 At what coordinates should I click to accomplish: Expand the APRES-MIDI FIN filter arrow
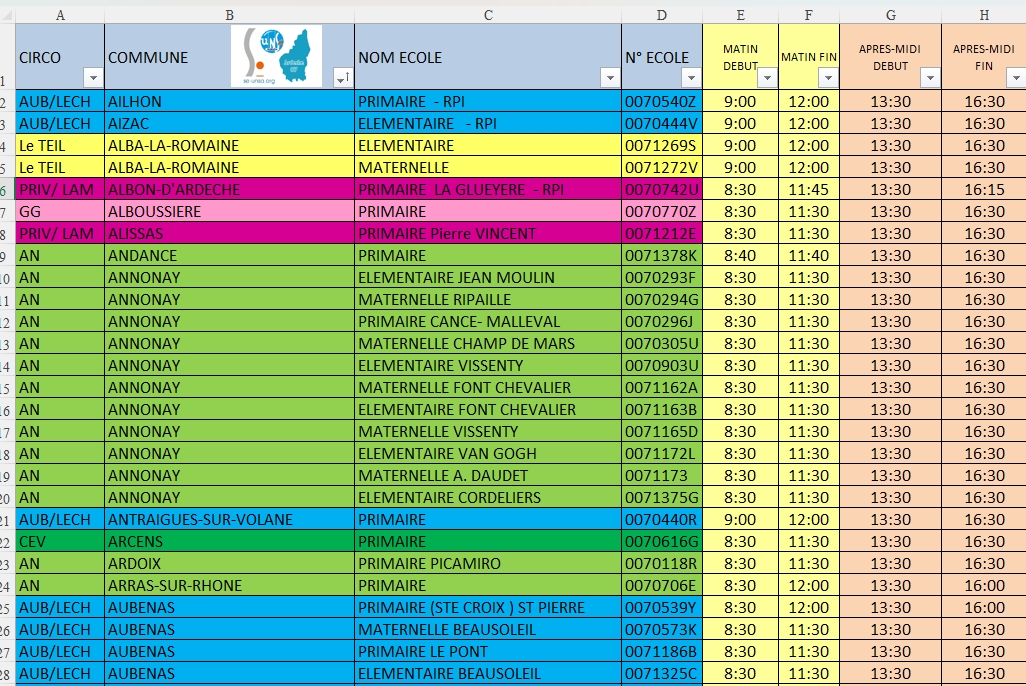click(x=1017, y=78)
